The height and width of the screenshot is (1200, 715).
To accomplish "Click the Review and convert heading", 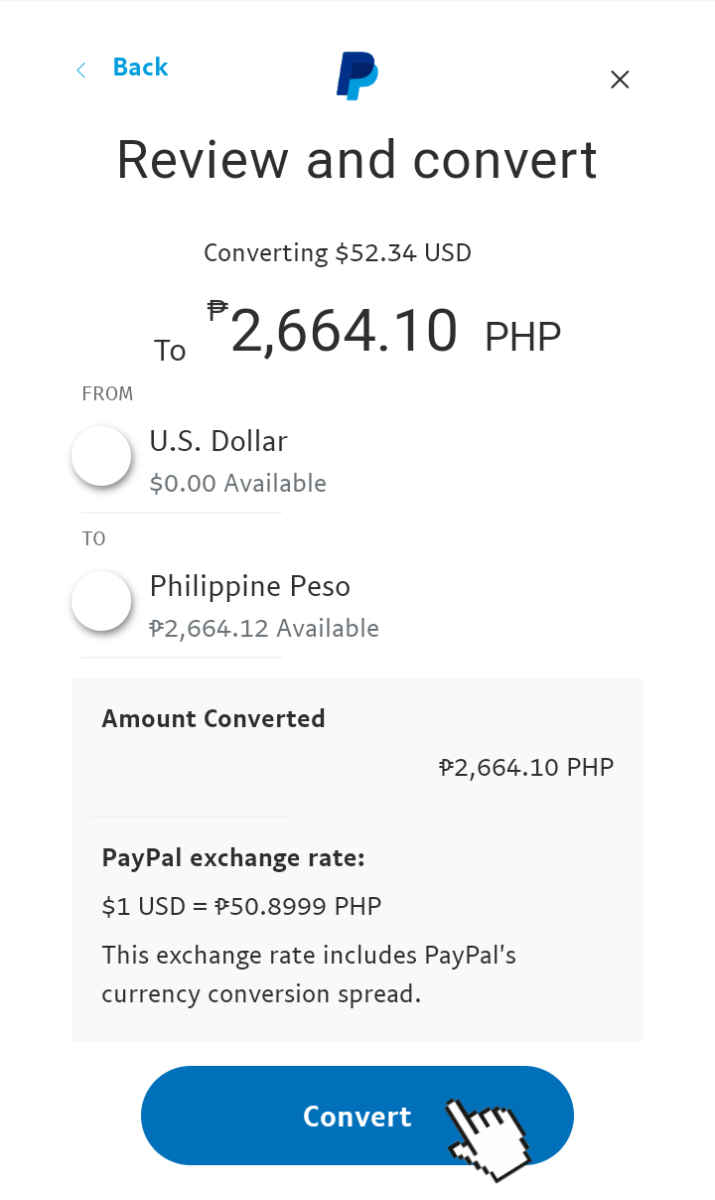I will pos(357,160).
